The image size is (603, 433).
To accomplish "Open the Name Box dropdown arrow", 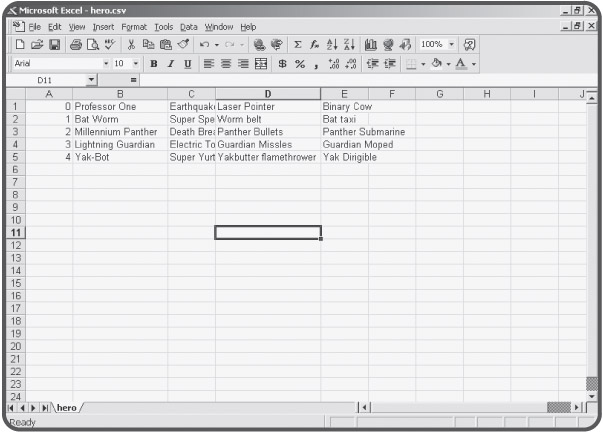I will click(92, 79).
